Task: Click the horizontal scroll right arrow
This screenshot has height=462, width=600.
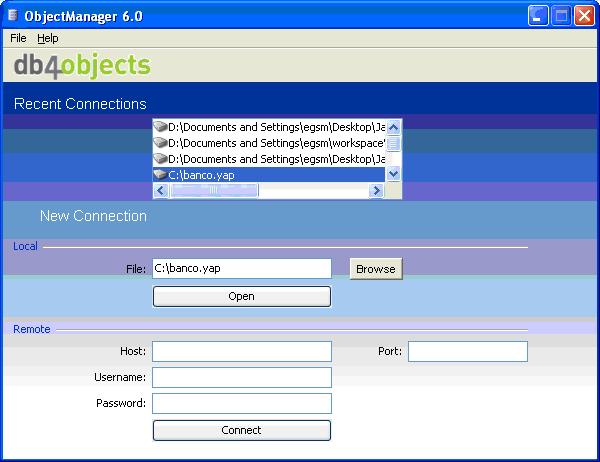Action: [x=377, y=190]
